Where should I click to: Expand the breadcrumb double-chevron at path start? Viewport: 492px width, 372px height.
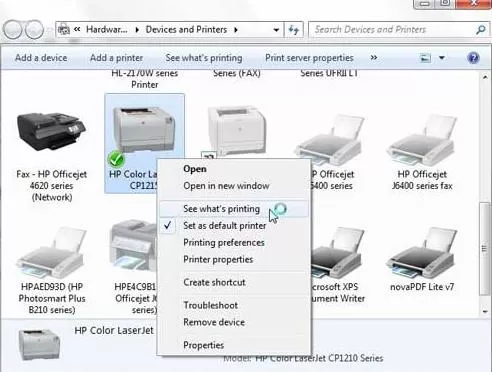coord(77,29)
